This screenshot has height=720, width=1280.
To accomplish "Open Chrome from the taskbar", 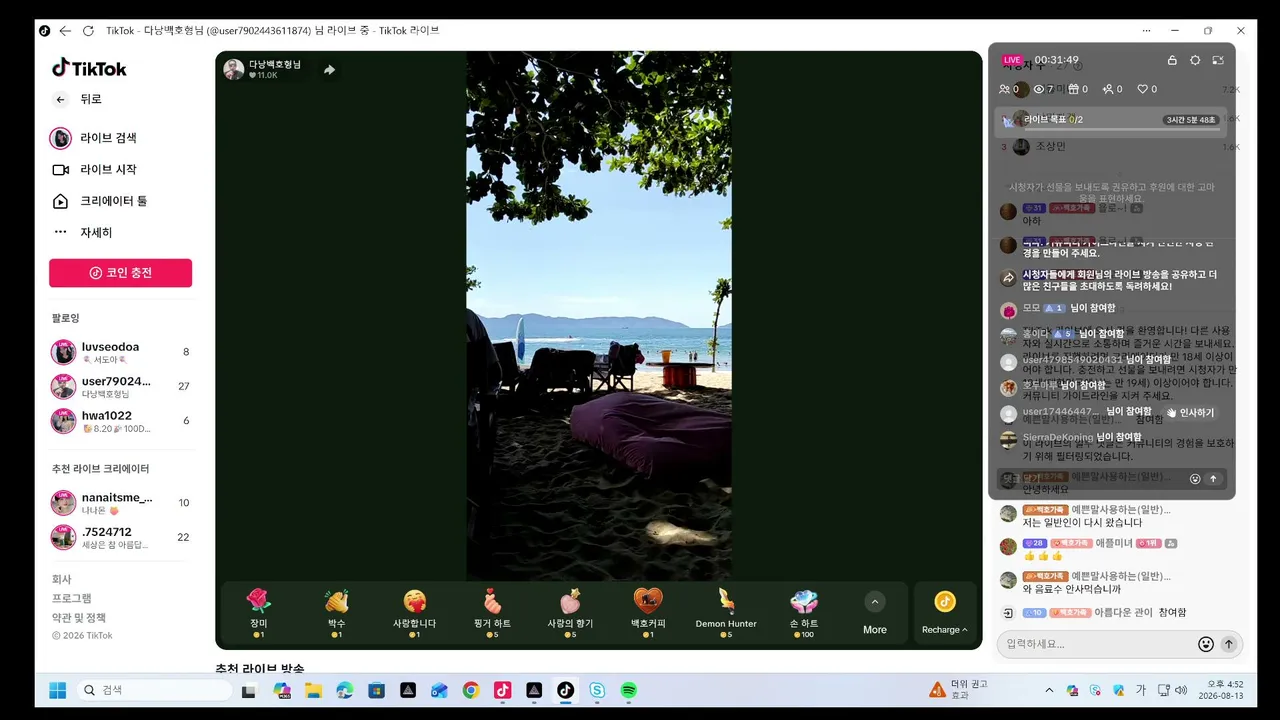I will (471, 690).
